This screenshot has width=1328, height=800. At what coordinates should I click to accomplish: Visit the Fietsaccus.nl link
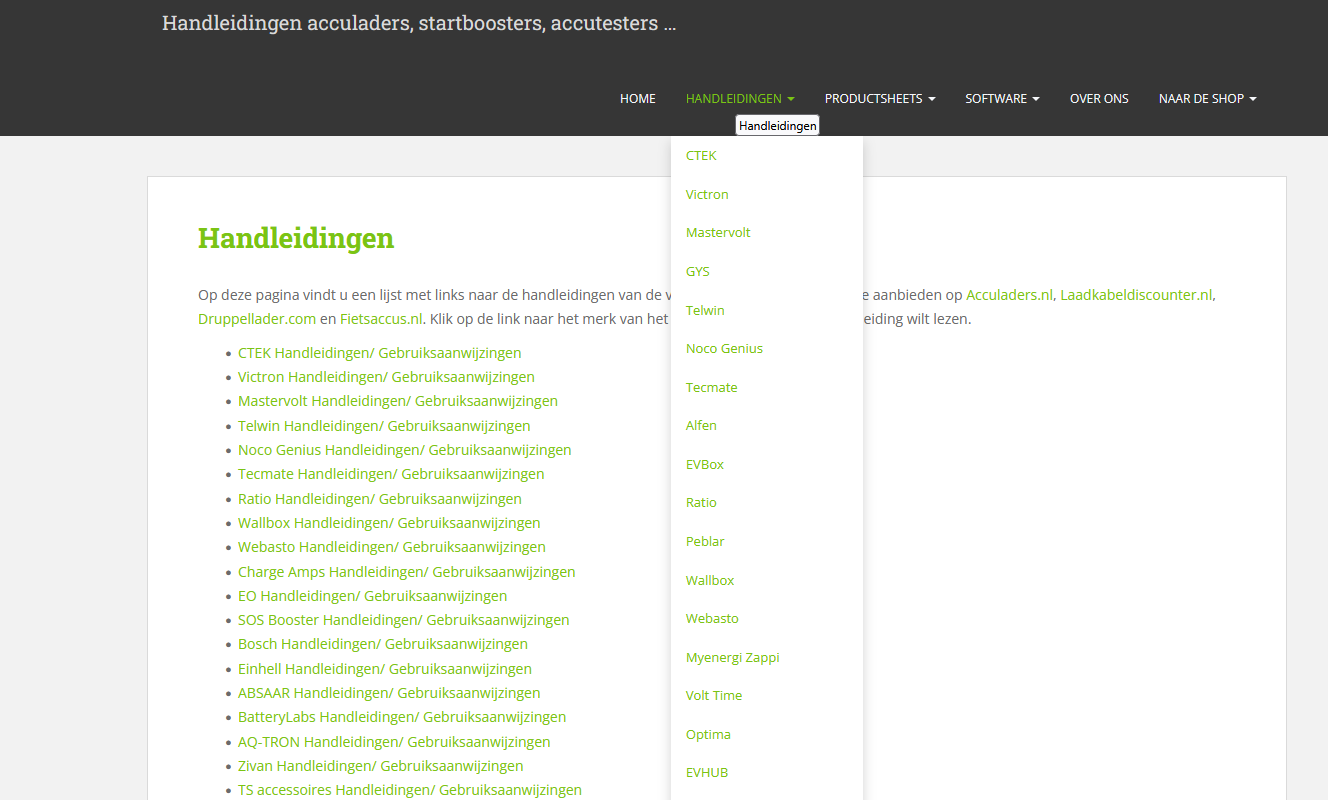tap(382, 320)
